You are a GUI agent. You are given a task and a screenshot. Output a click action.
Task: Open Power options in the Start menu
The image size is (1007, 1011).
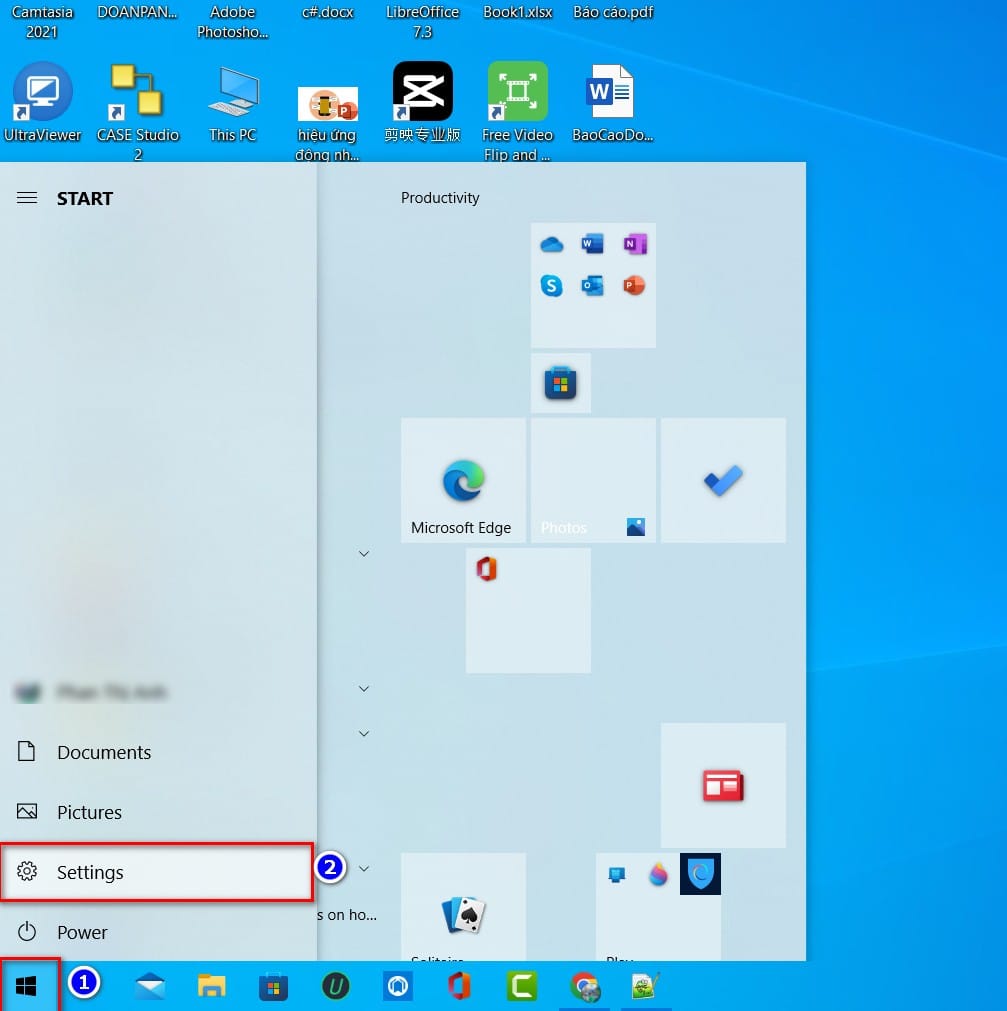[x=84, y=932]
